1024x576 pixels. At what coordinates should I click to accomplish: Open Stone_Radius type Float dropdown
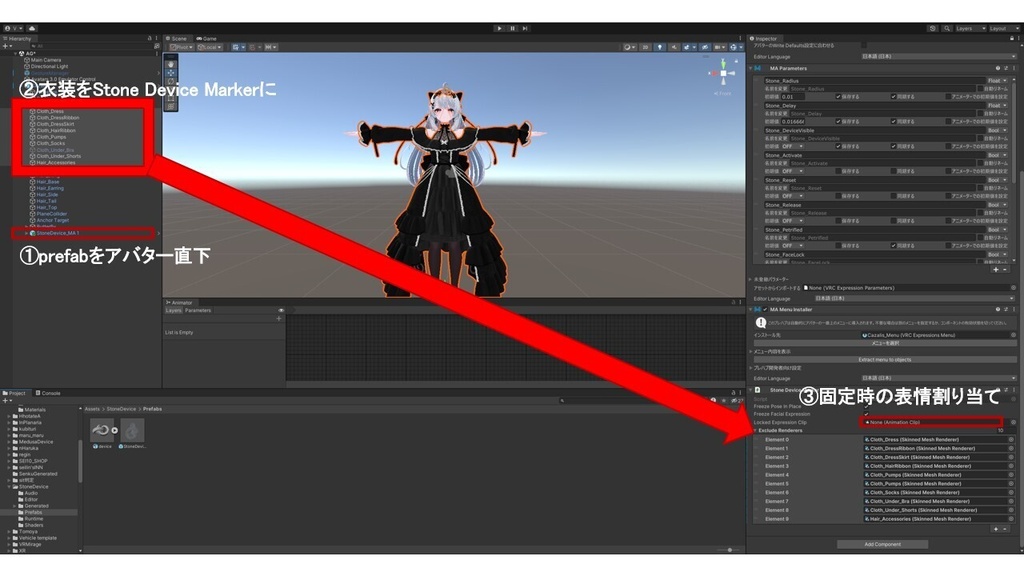pyautogui.click(x=997, y=80)
